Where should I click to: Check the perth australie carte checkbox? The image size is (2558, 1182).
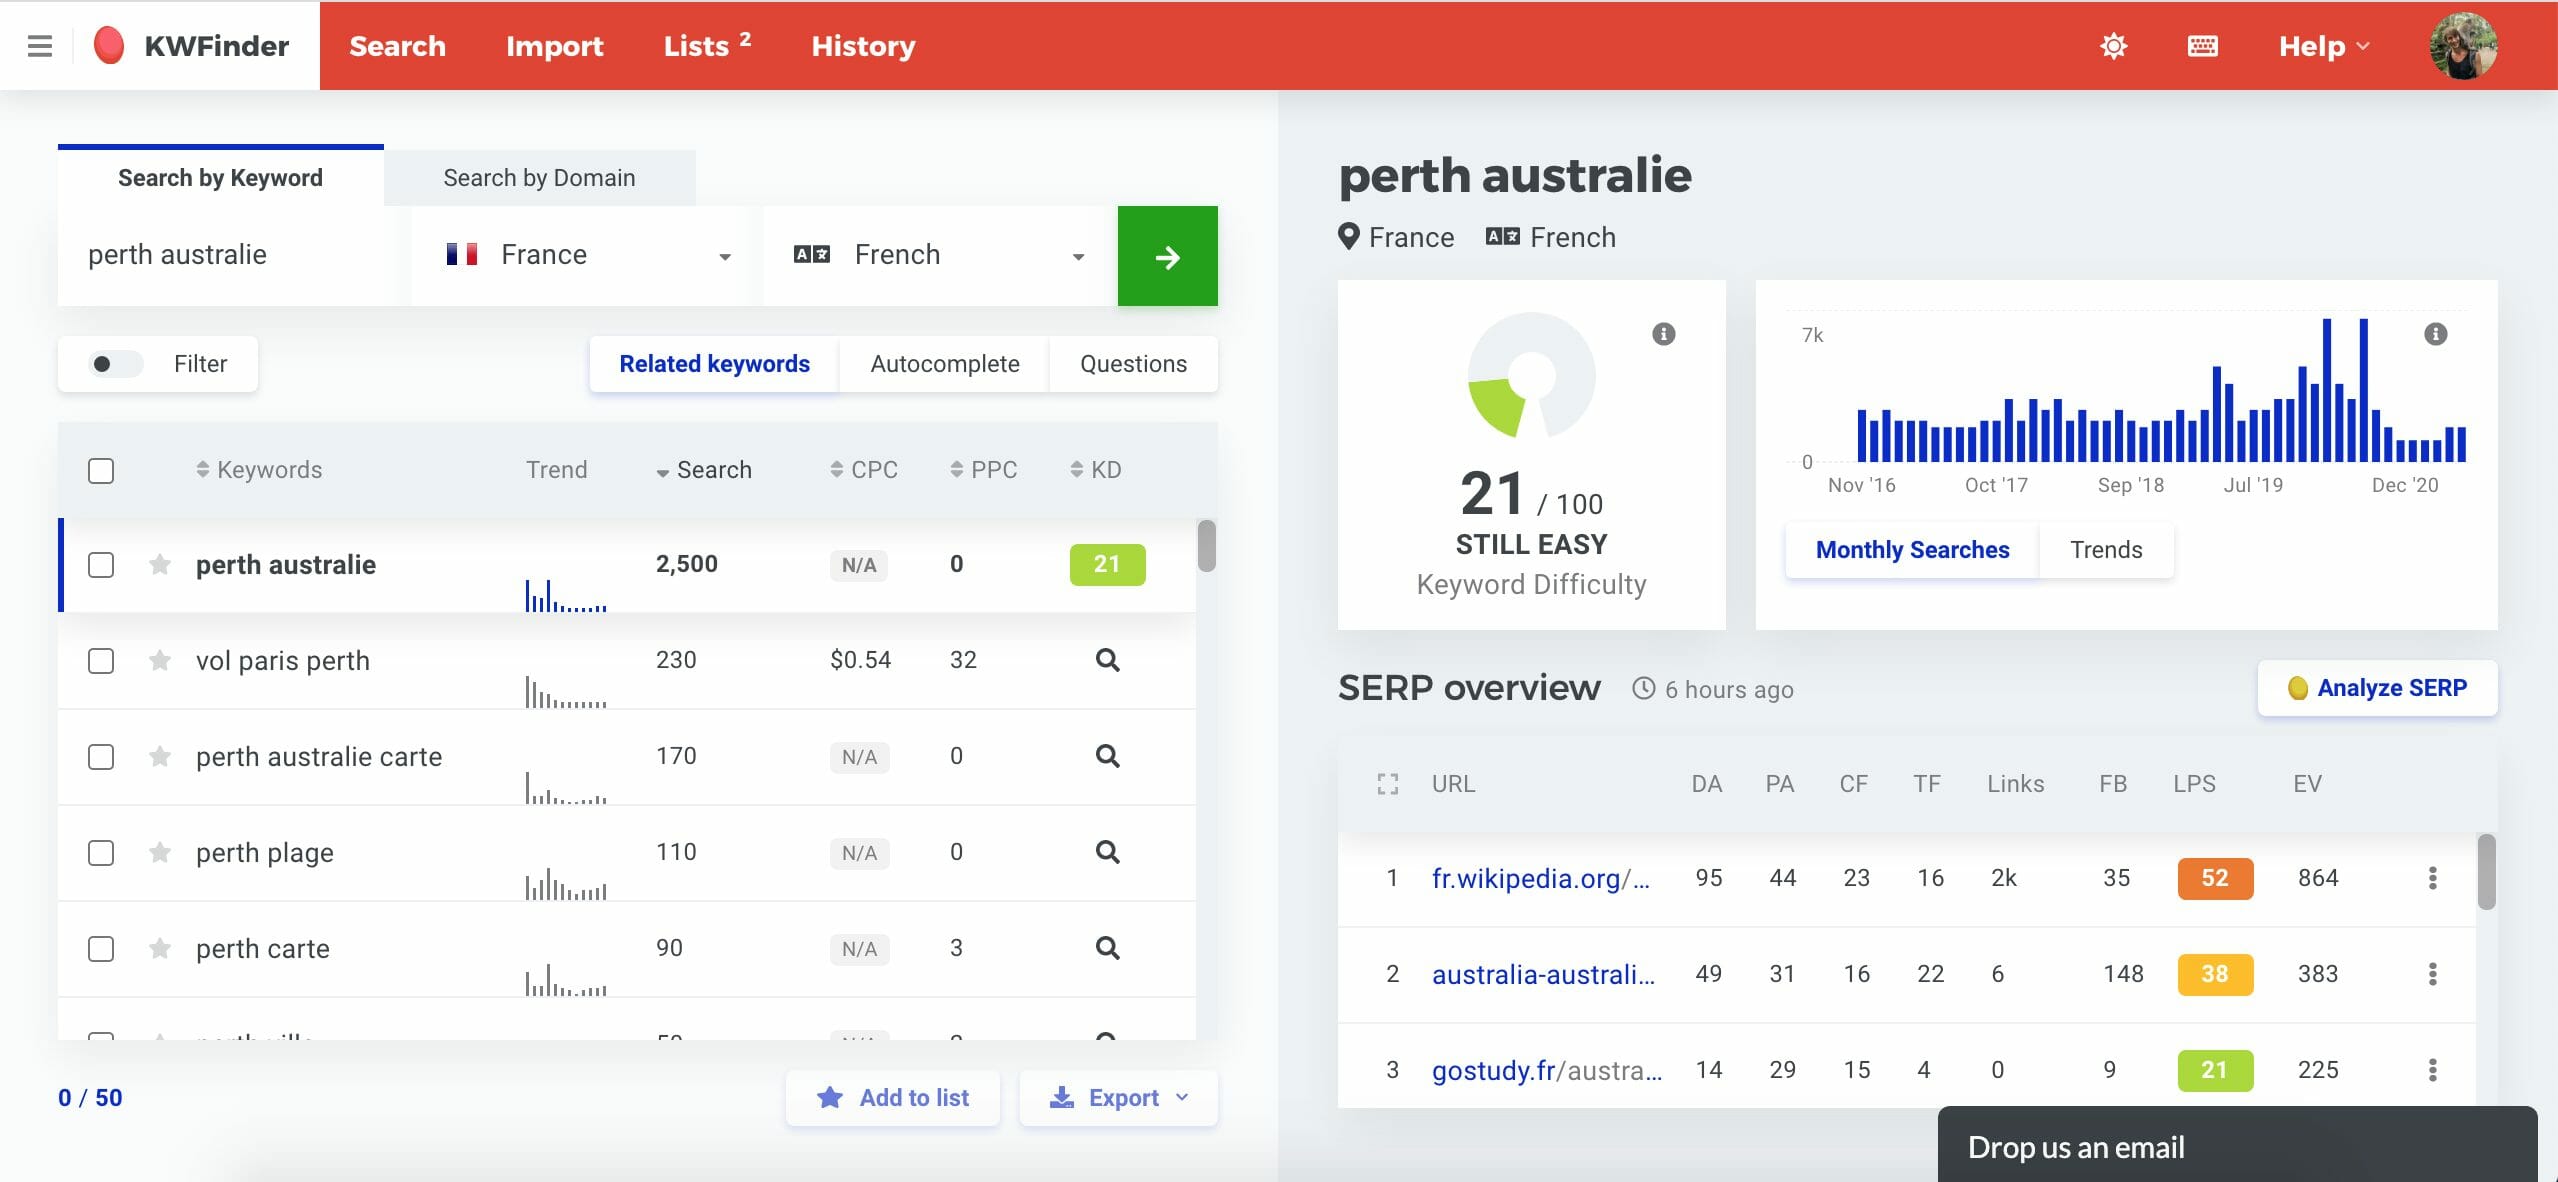tap(101, 757)
